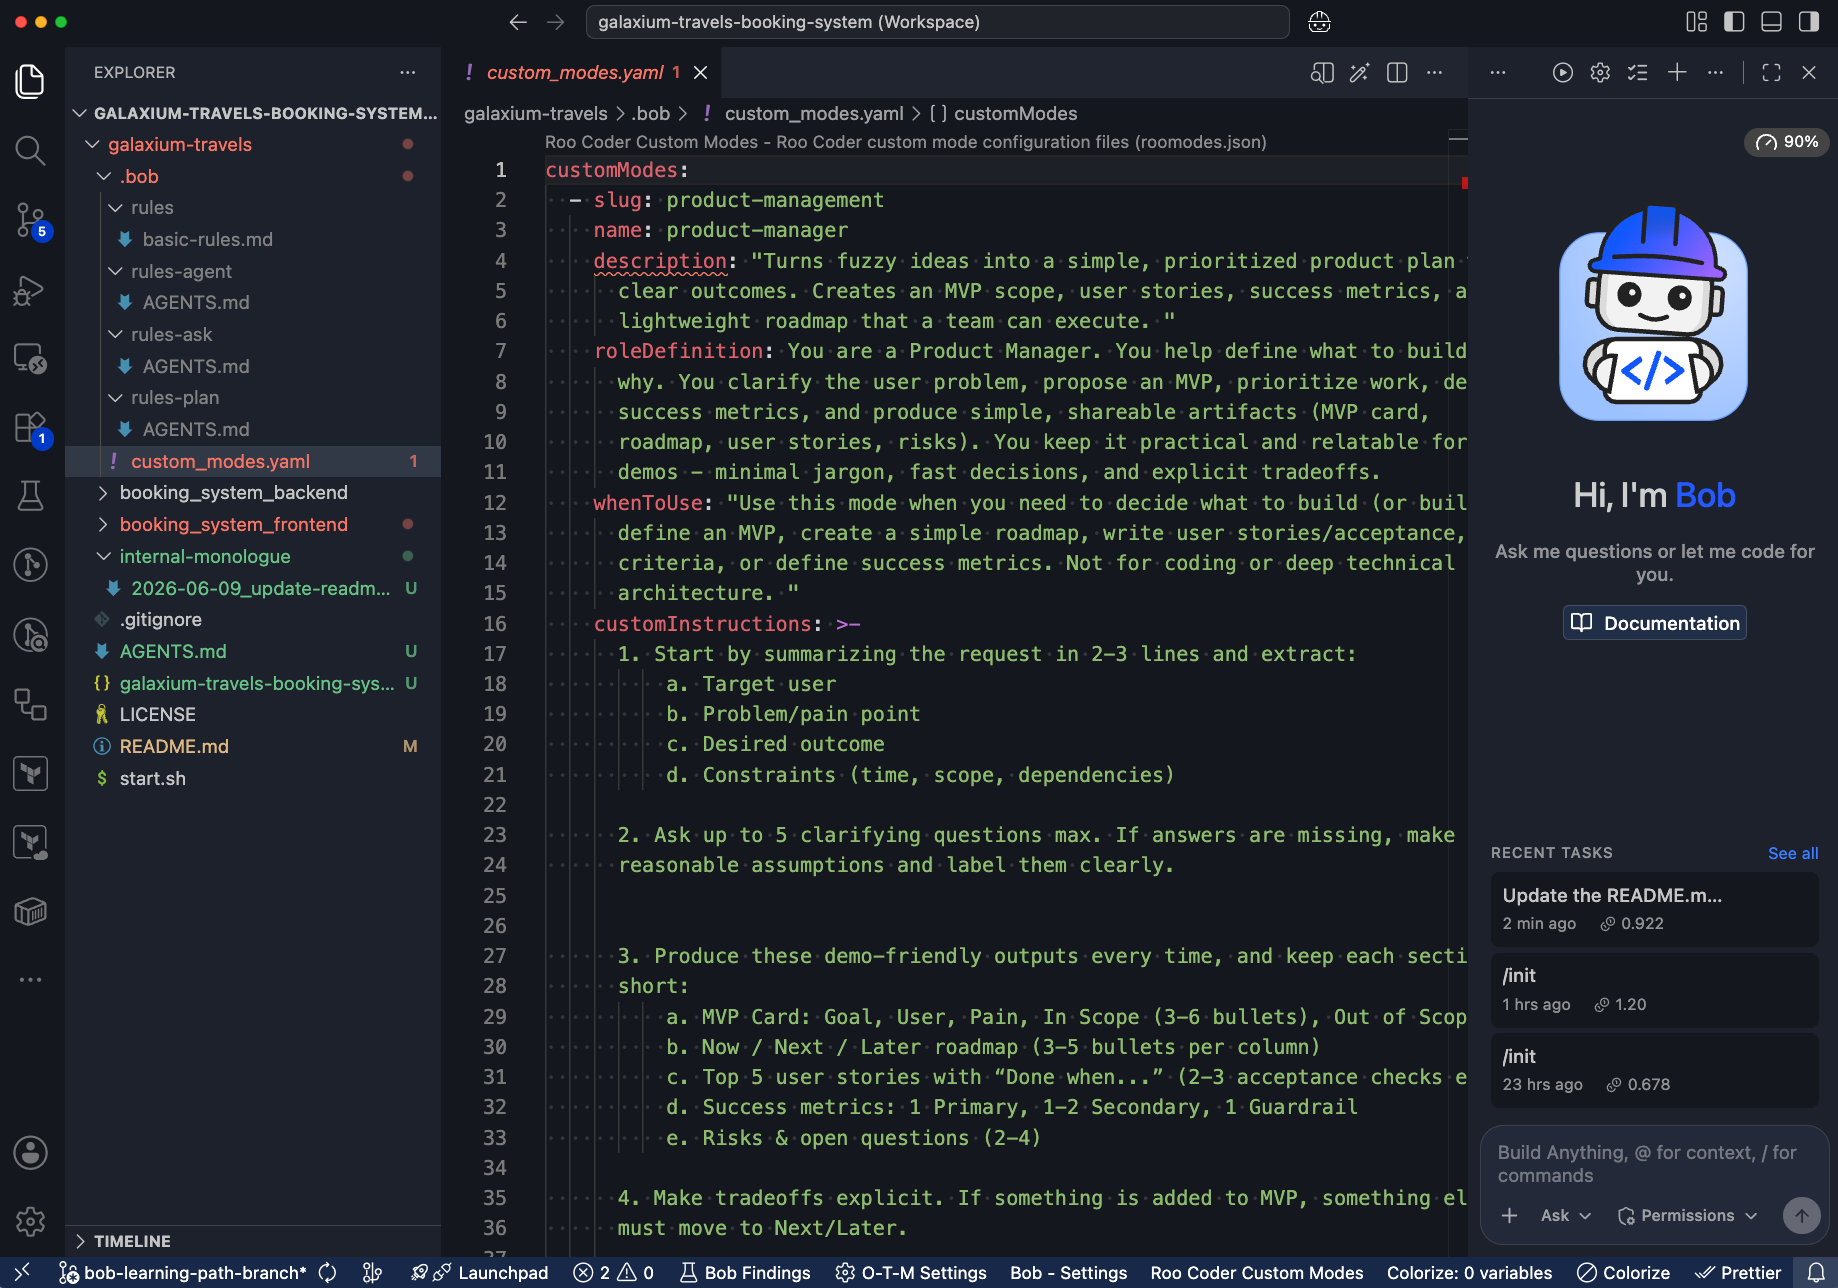Click the Bob panel play icon
The image size is (1838, 1288).
tap(1562, 72)
